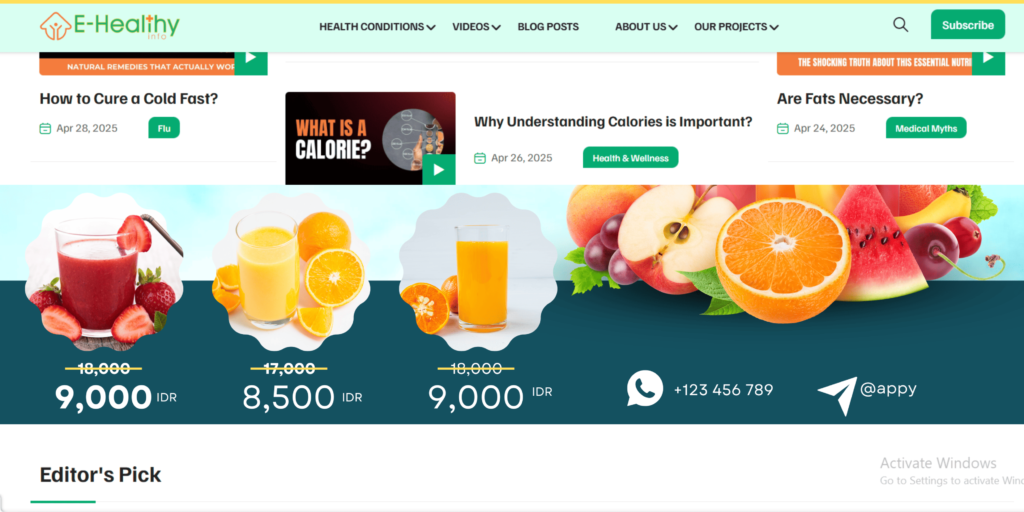Click the Telegram paper plane icon
Image resolution: width=1024 pixels, height=512 pixels.
coord(837,396)
